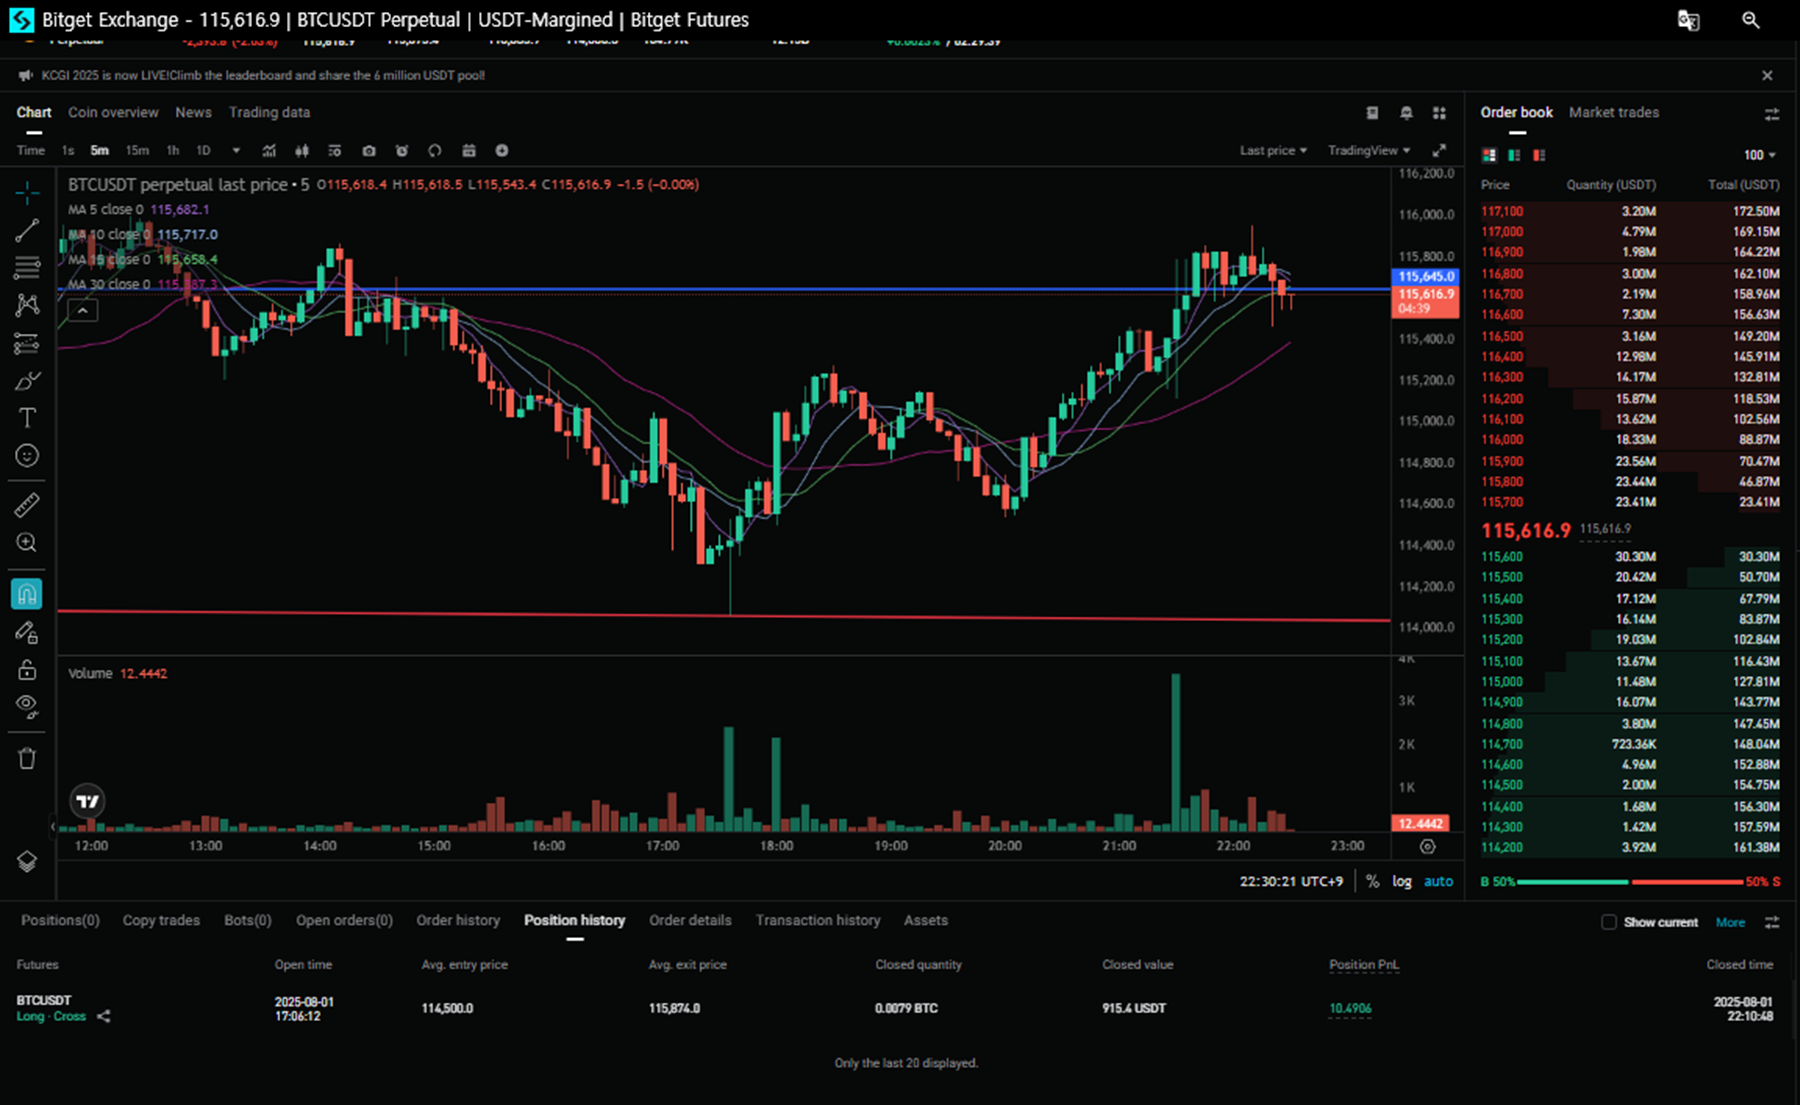
Task: Toggle log scale on chart
Action: (x=1402, y=881)
